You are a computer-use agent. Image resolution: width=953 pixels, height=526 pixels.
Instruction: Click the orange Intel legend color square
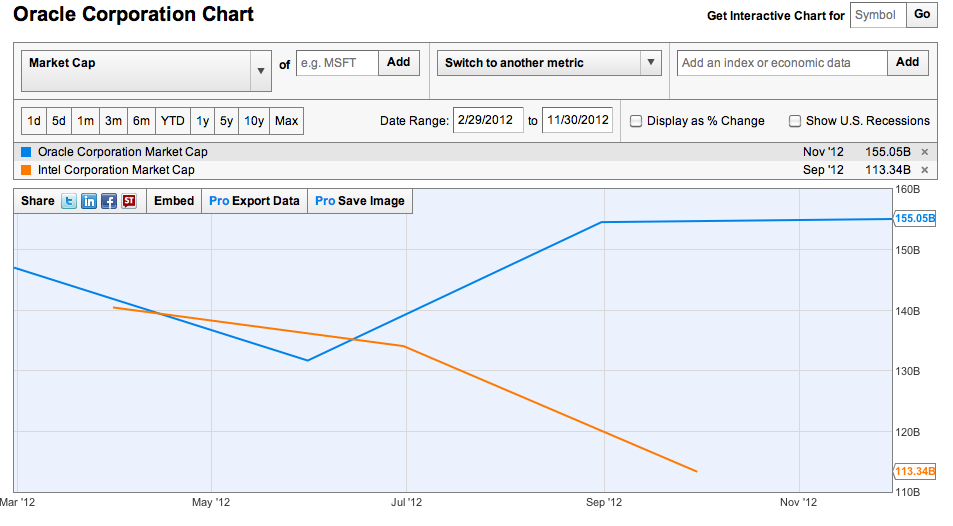pos(26,170)
